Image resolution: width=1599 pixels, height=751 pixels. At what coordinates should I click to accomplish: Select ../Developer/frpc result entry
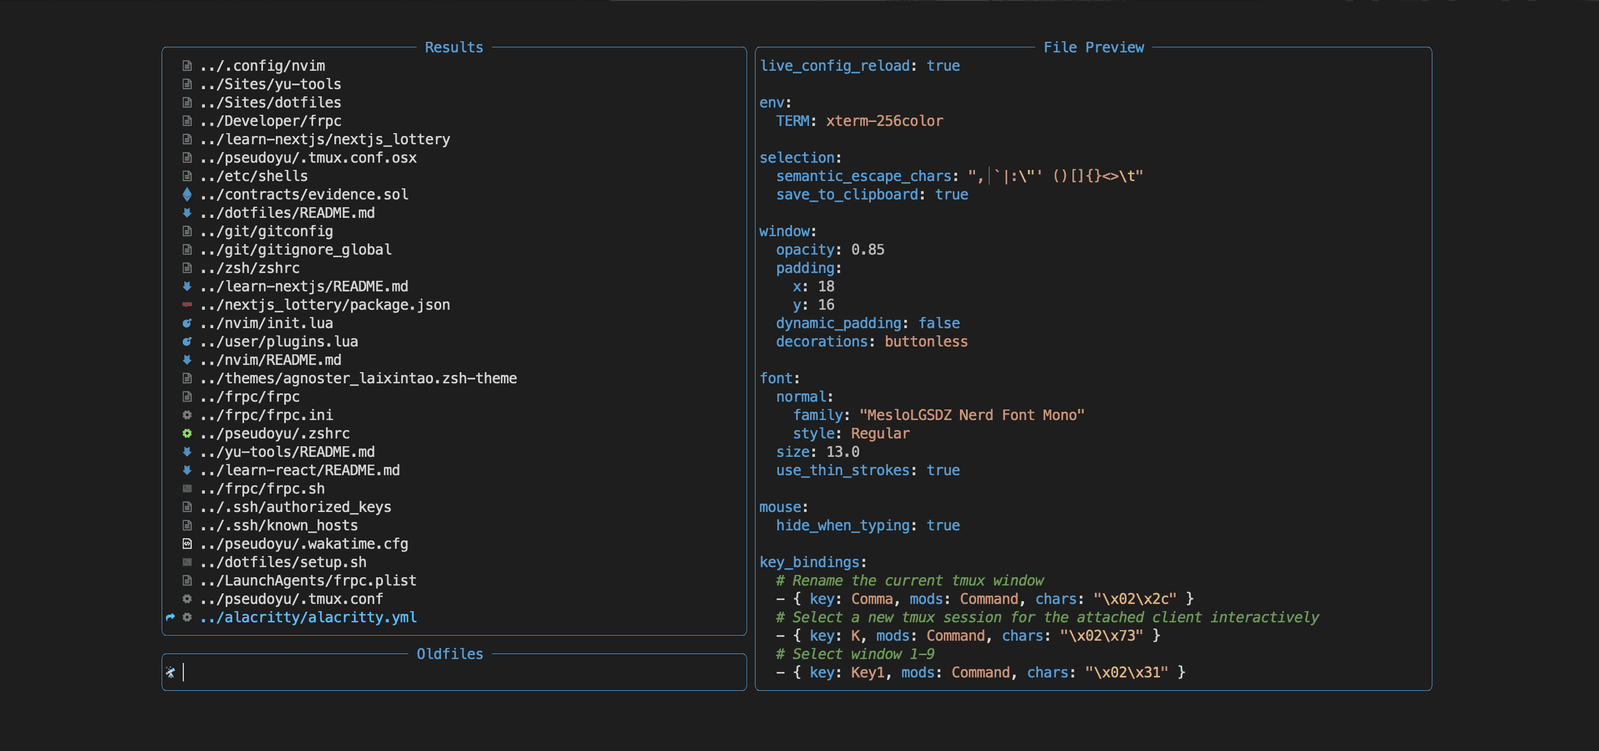click(270, 121)
